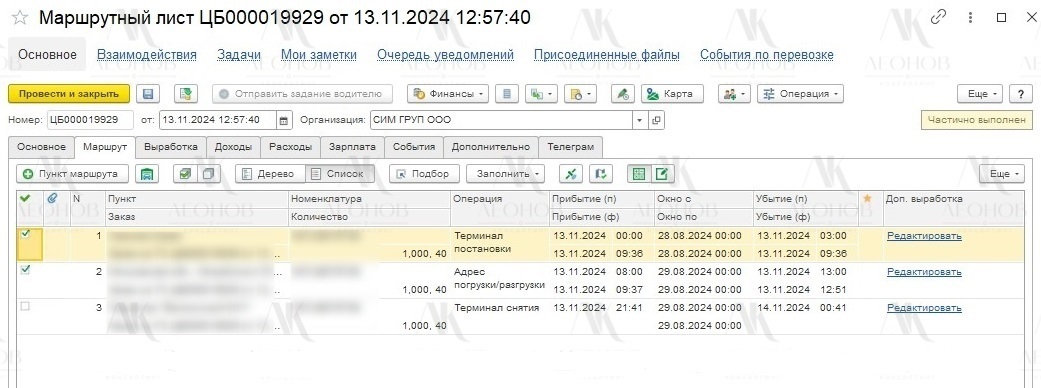The height and width of the screenshot is (388, 1041).
Task: Click the route optimize green arrows icon
Action: coord(570,173)
